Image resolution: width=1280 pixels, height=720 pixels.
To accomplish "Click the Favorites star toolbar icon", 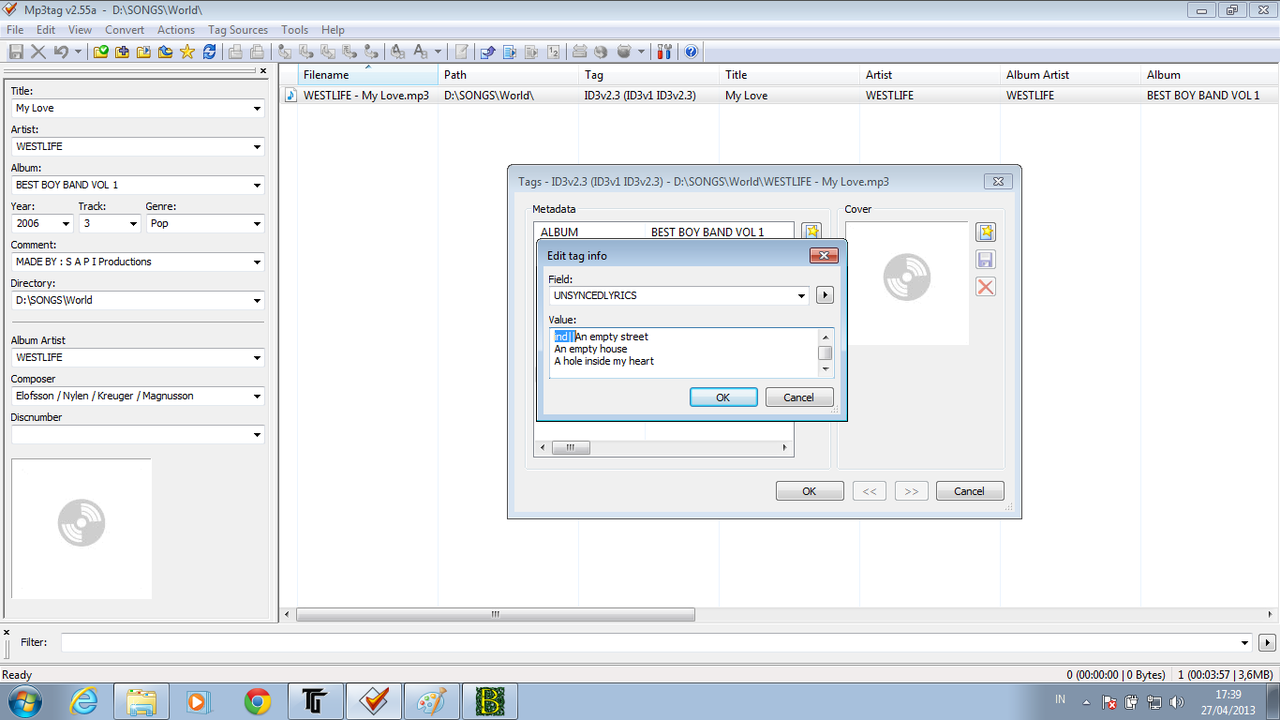I will click(187, 51).
